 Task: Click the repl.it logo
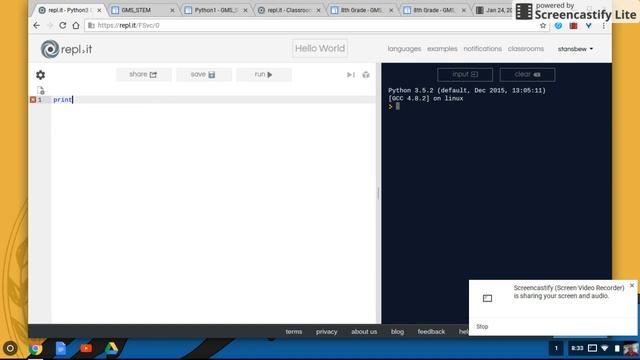tap(66, 49)
